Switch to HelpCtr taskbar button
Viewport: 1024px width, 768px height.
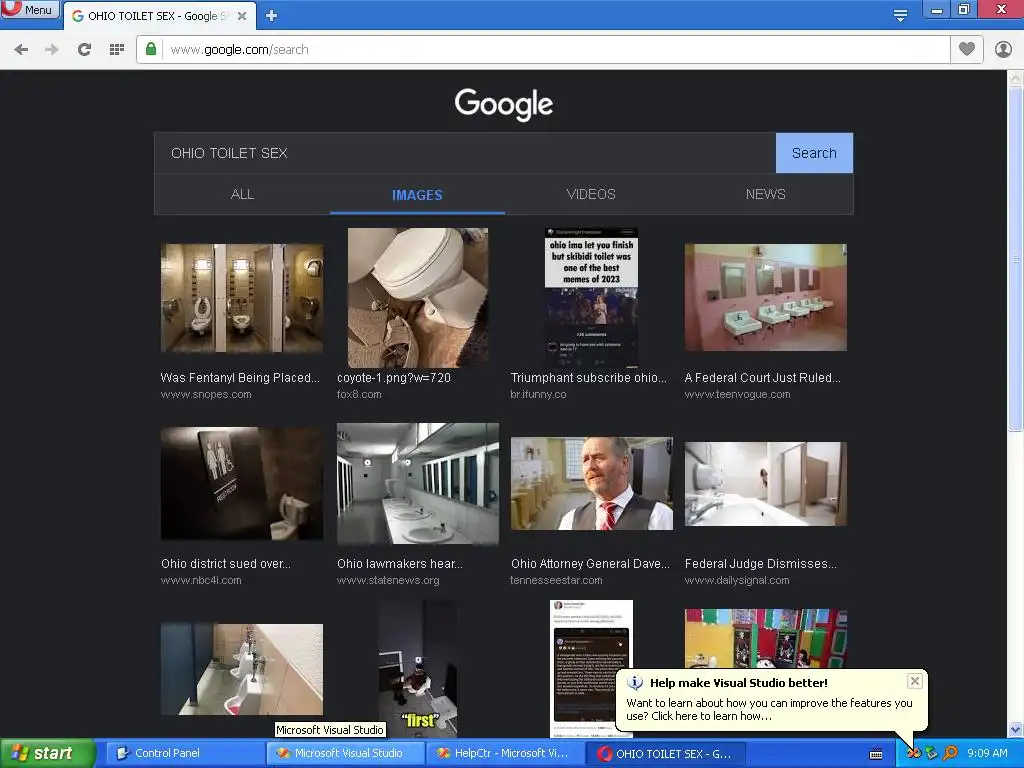(505, 754)
